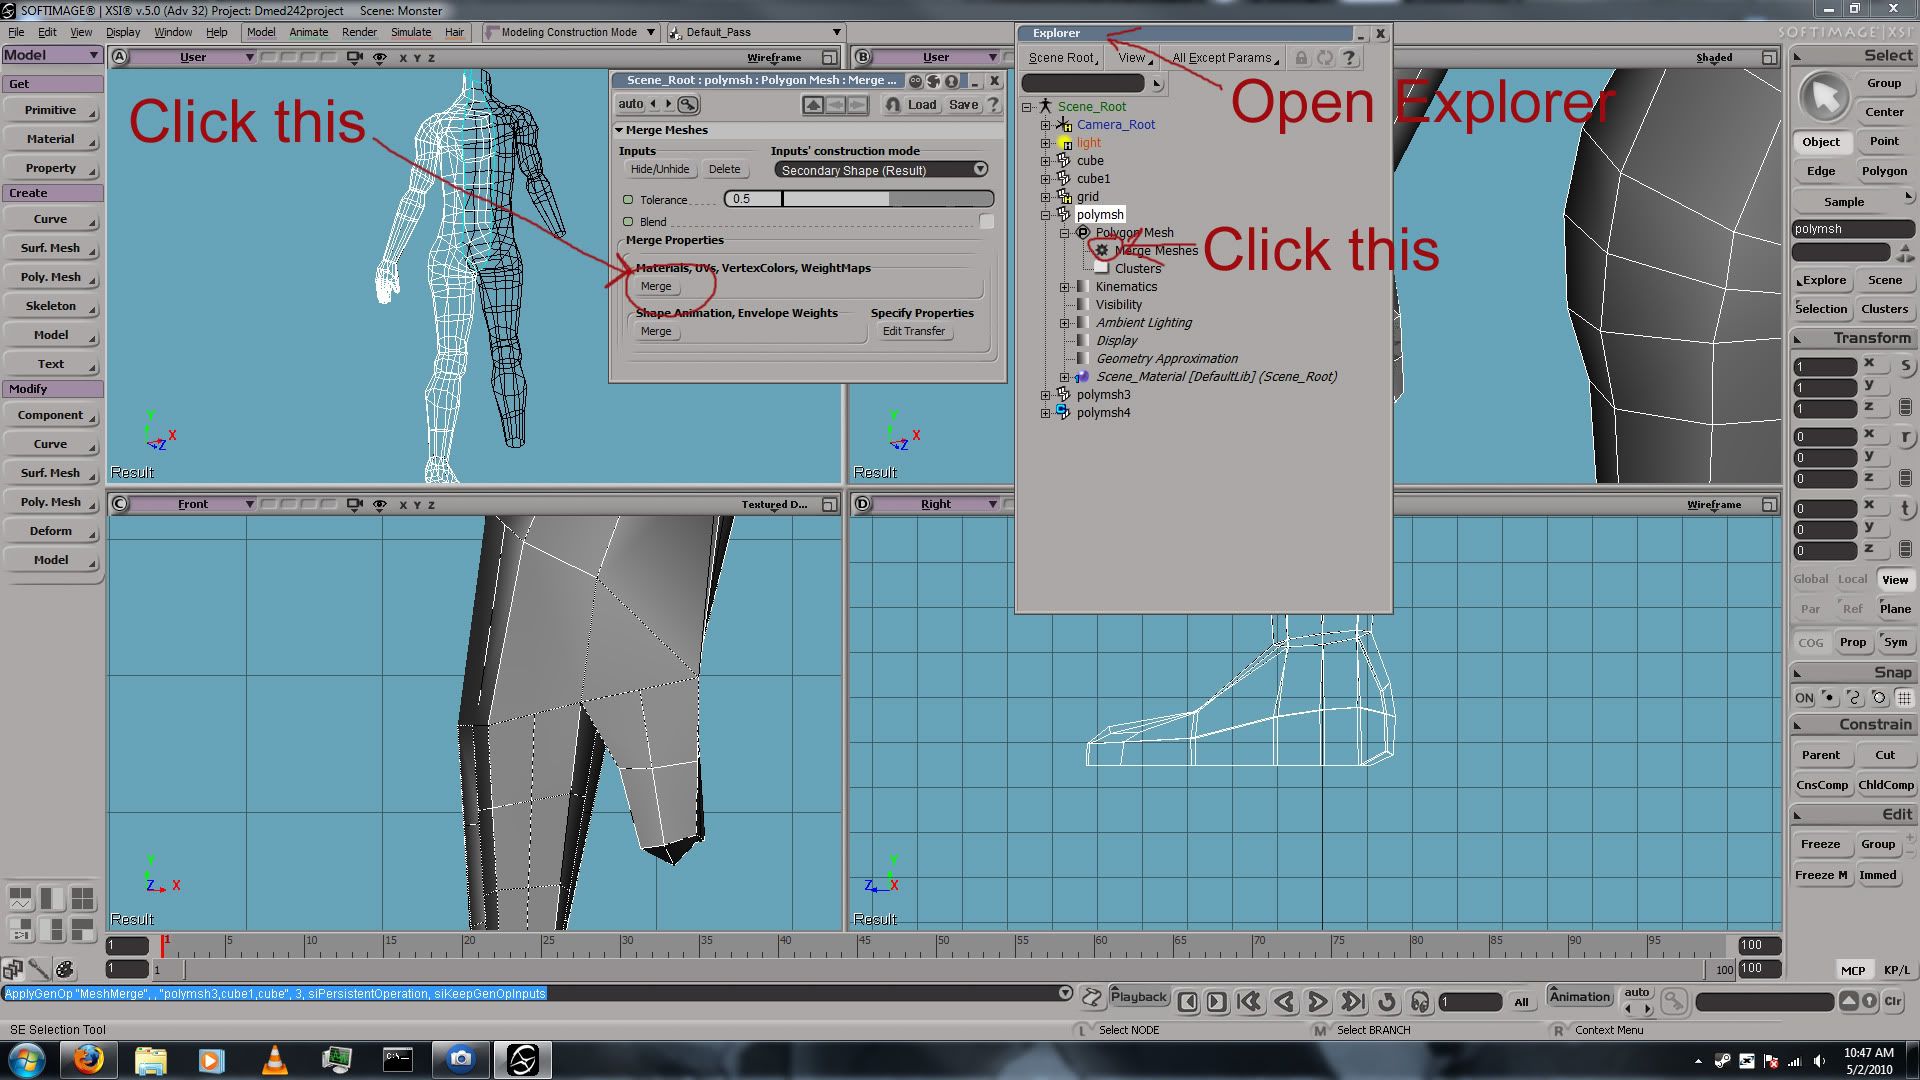Click the audio headphones icon in playback
Viewport: 1920px width, 1080px height.
point(1419,1001)
